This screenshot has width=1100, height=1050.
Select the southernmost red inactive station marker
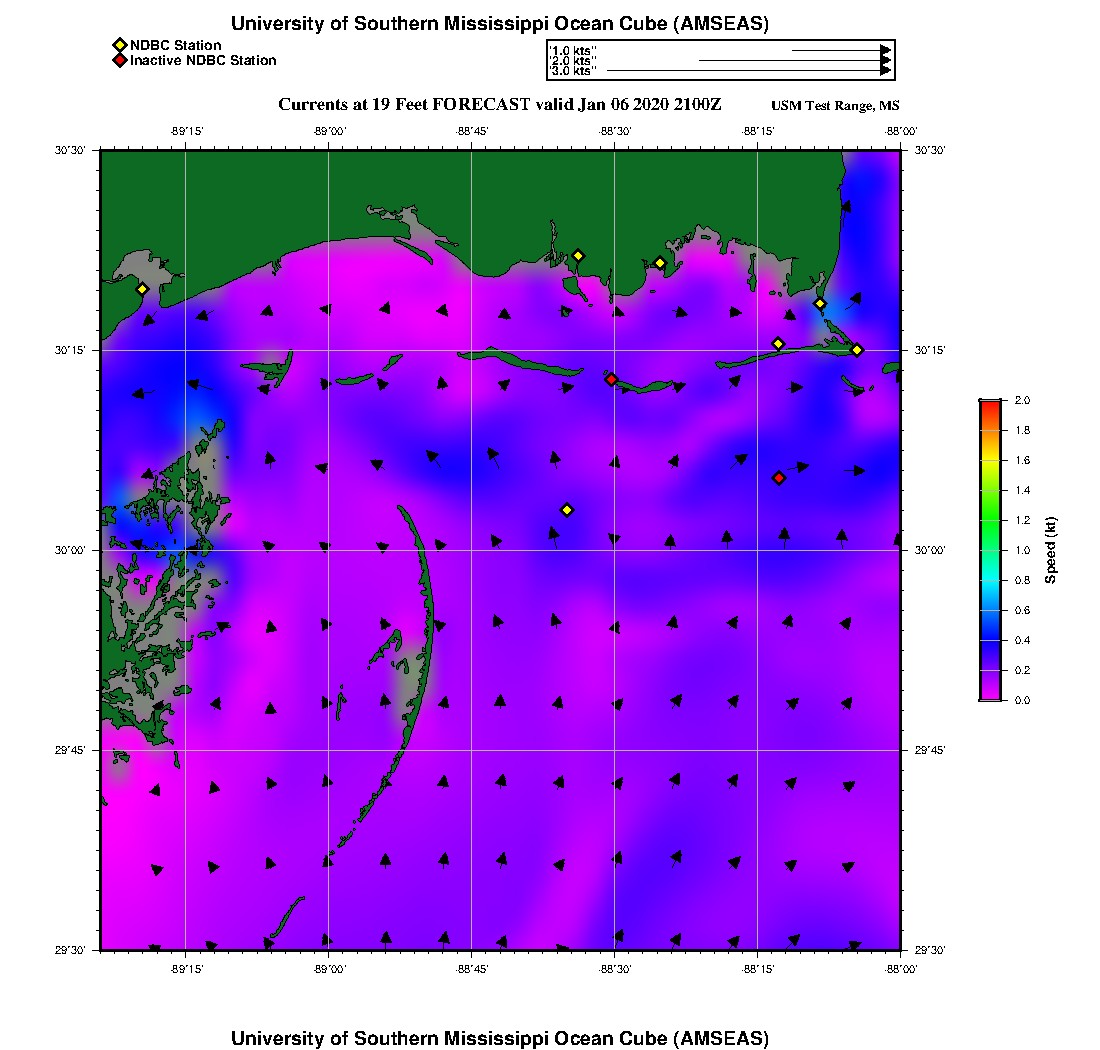pyautogui.click(x=779, y=478)
